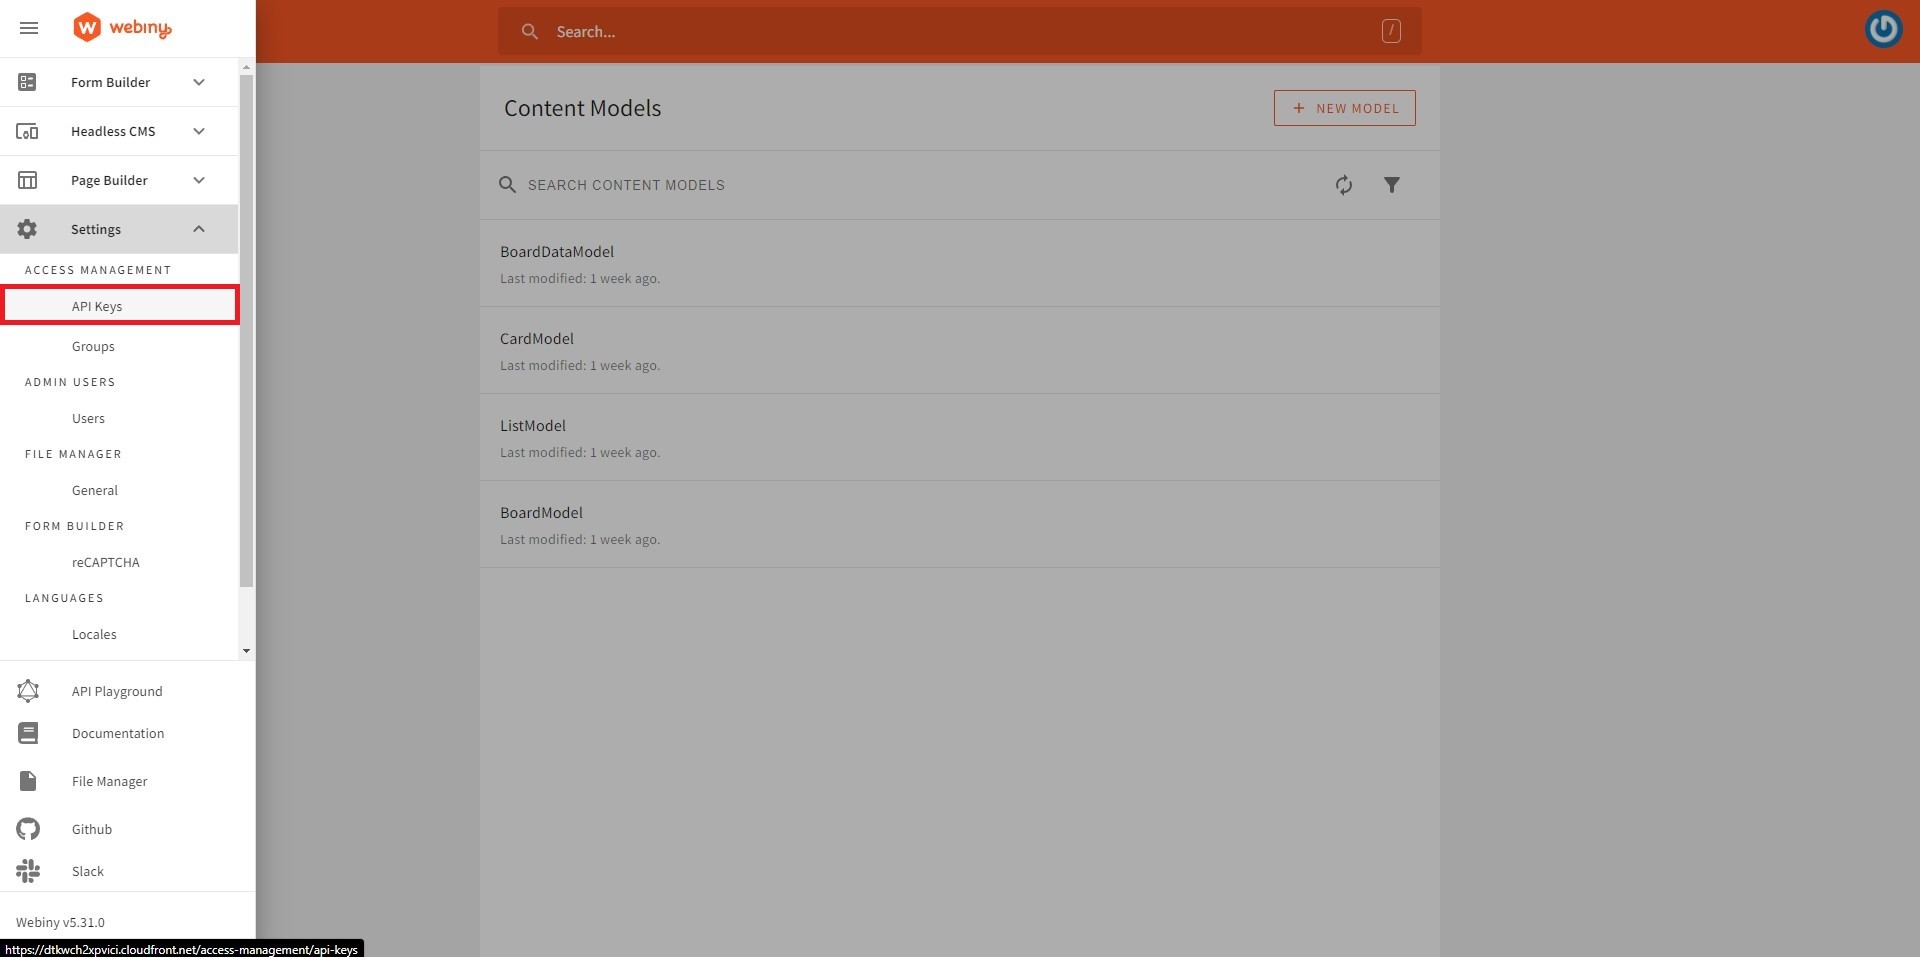
Task: Click the Form Builder sidebar icon
Action: (27, 82)
